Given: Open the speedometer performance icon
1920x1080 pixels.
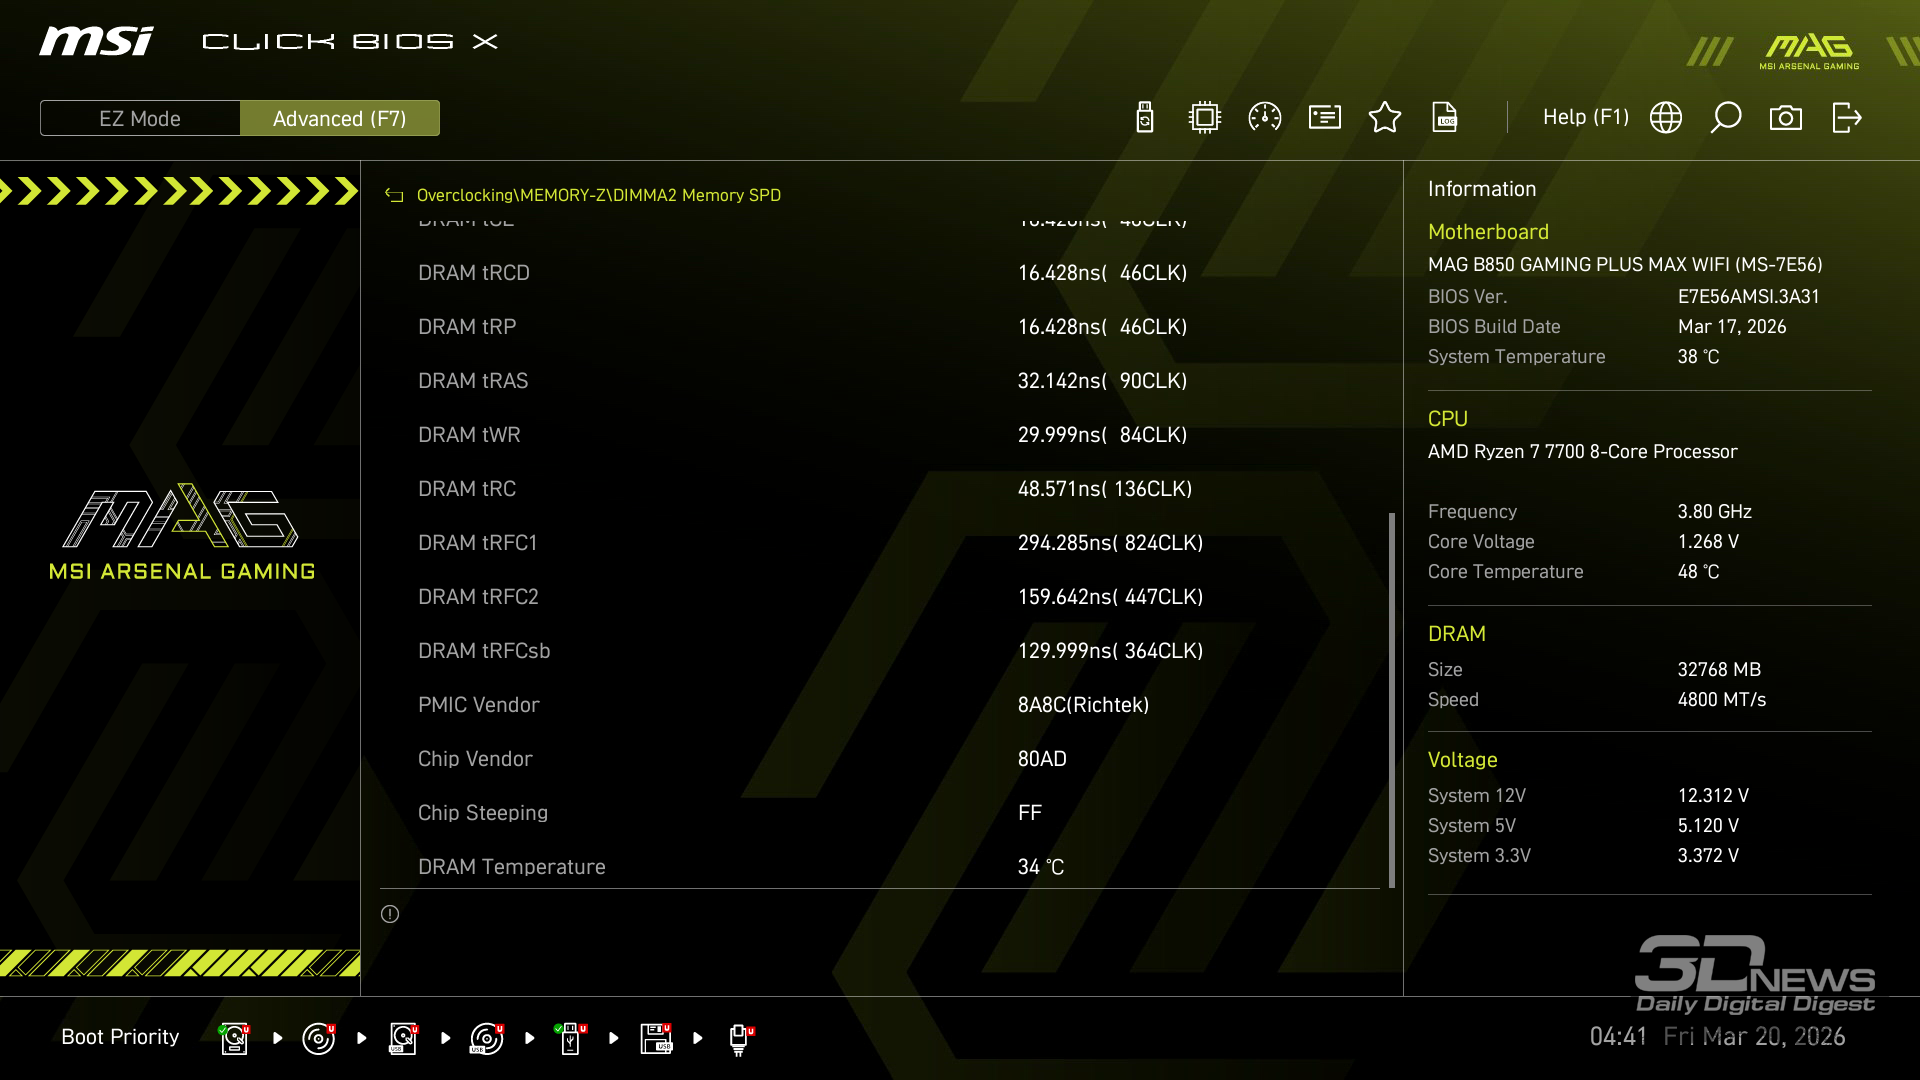Looking at the screenshot, I should pos(1265,118).
